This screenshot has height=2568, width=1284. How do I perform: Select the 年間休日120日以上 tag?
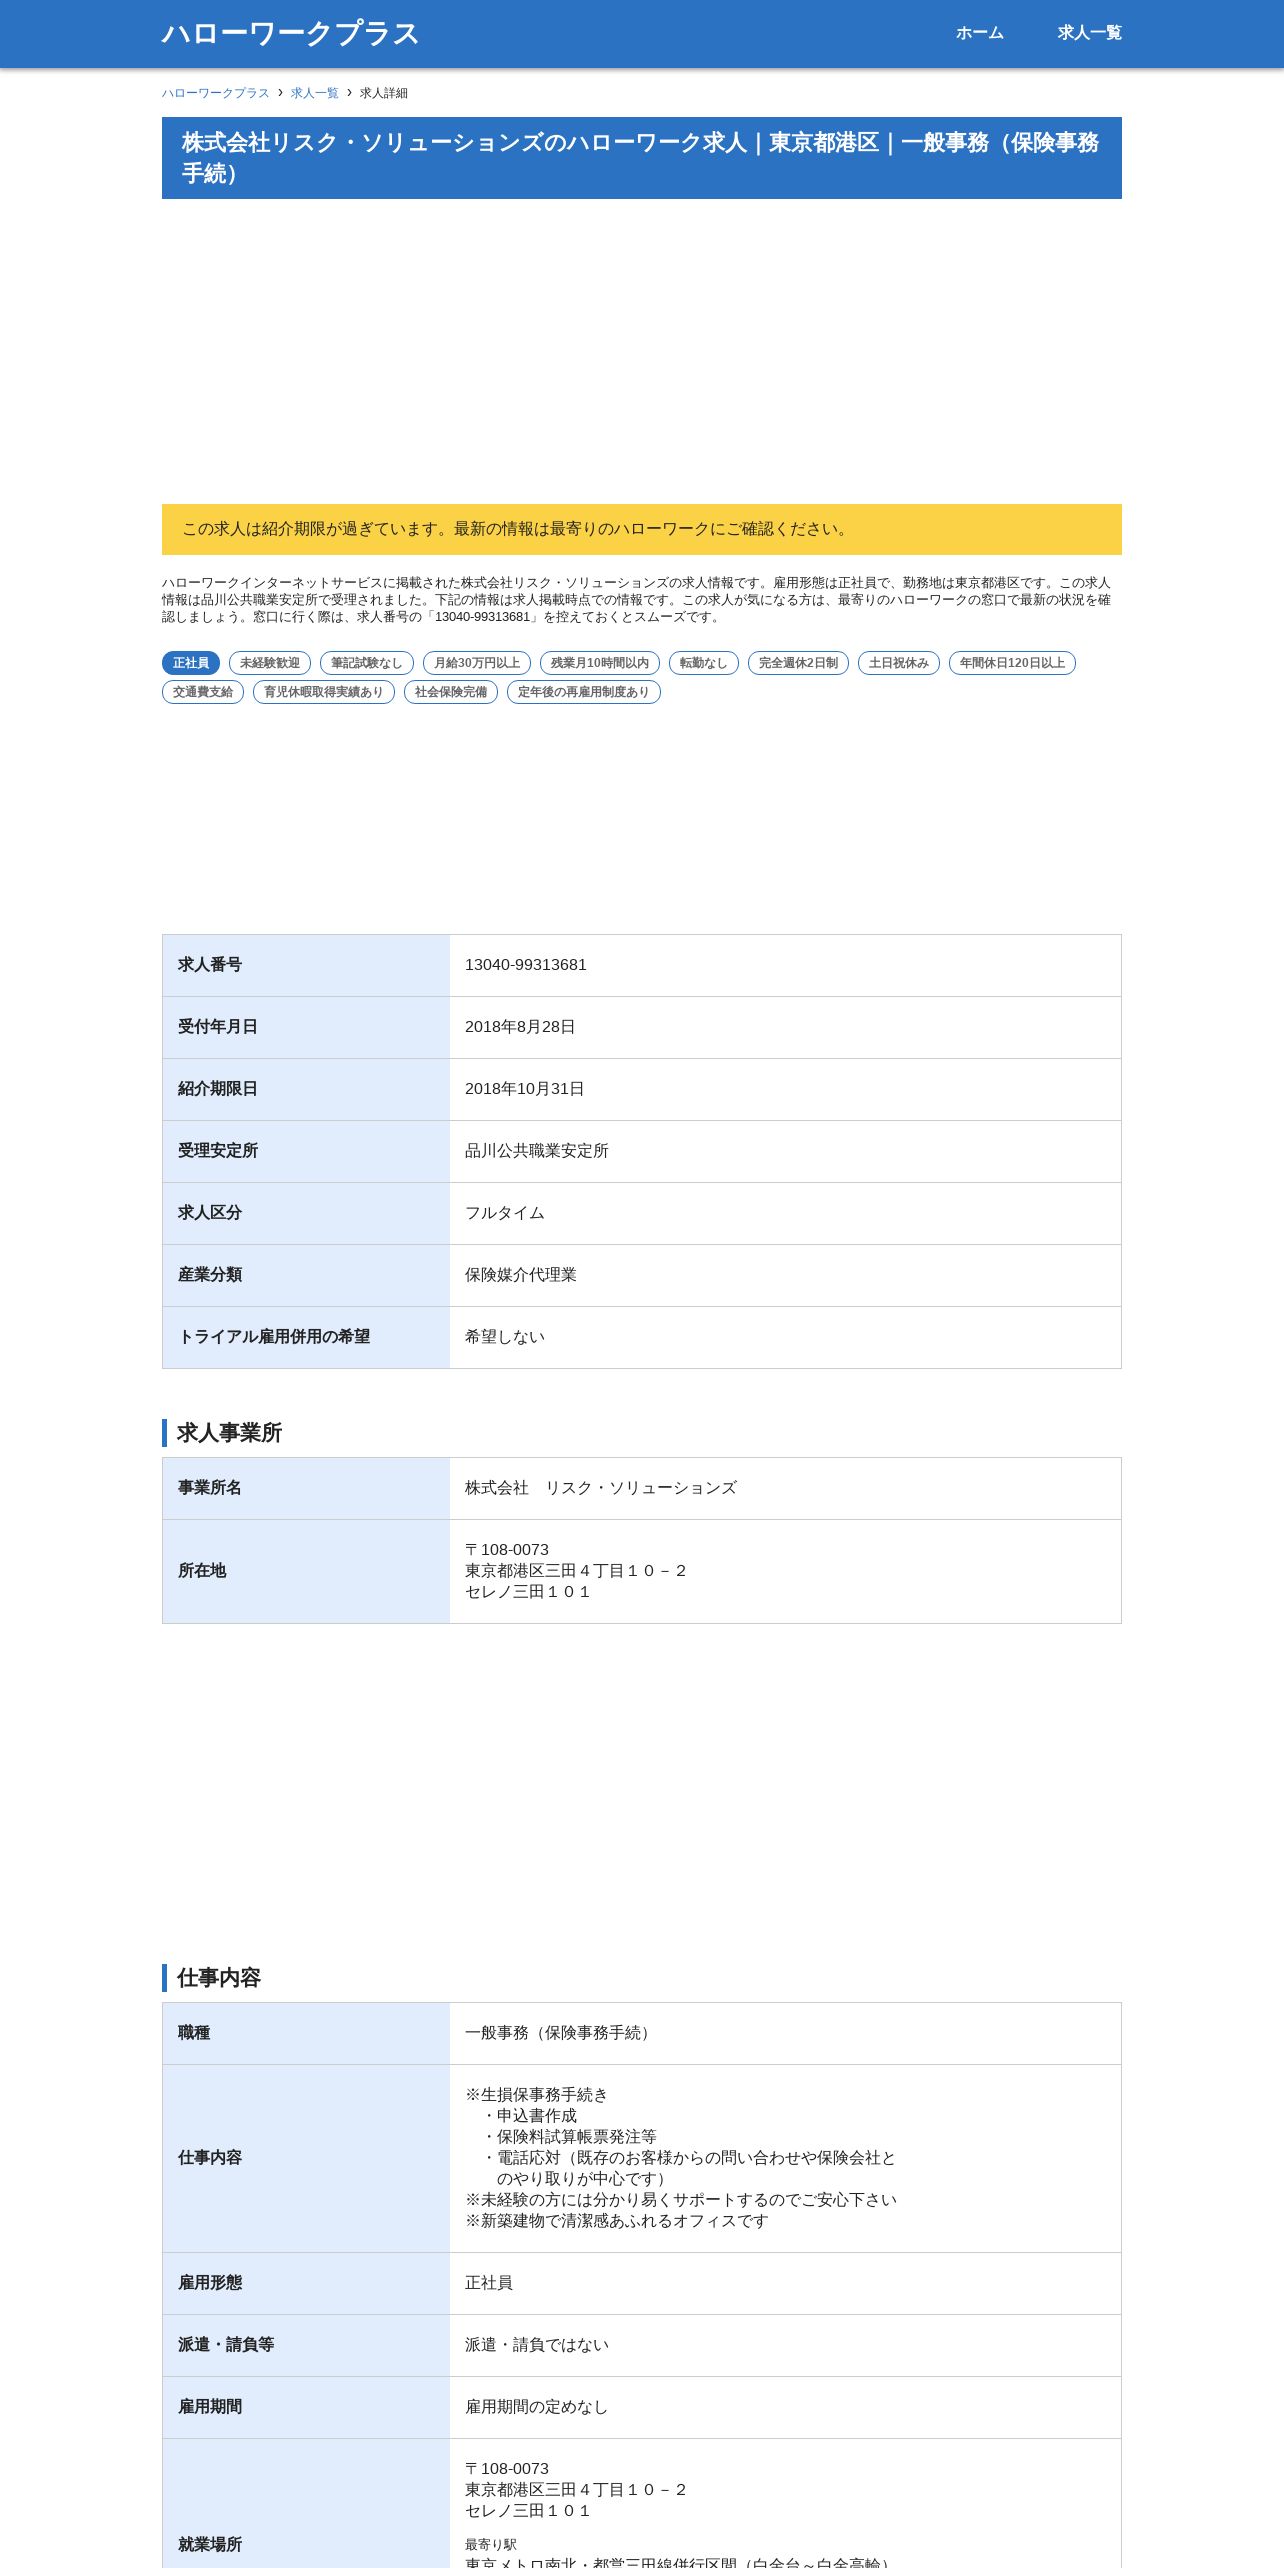coord(1012,663)
